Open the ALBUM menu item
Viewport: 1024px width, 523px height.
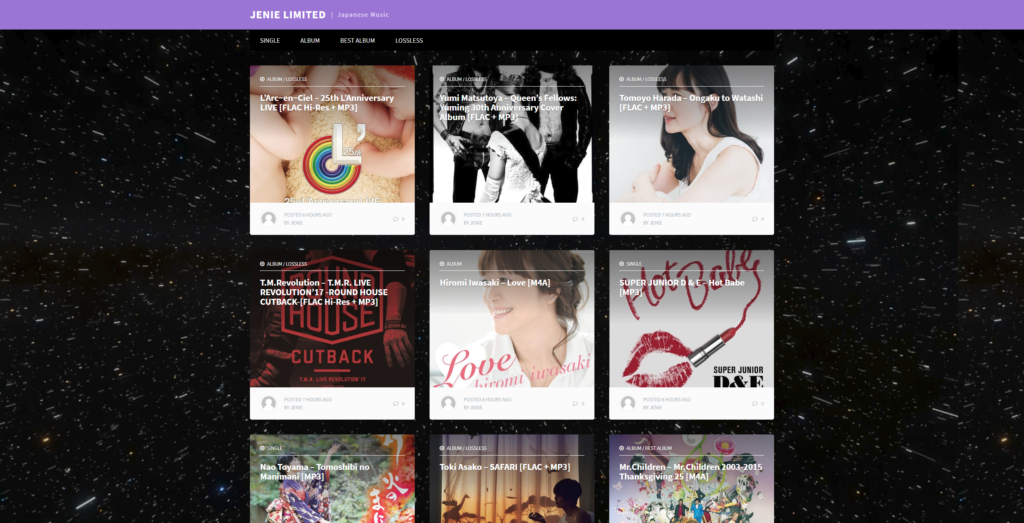tap(310, 40)
